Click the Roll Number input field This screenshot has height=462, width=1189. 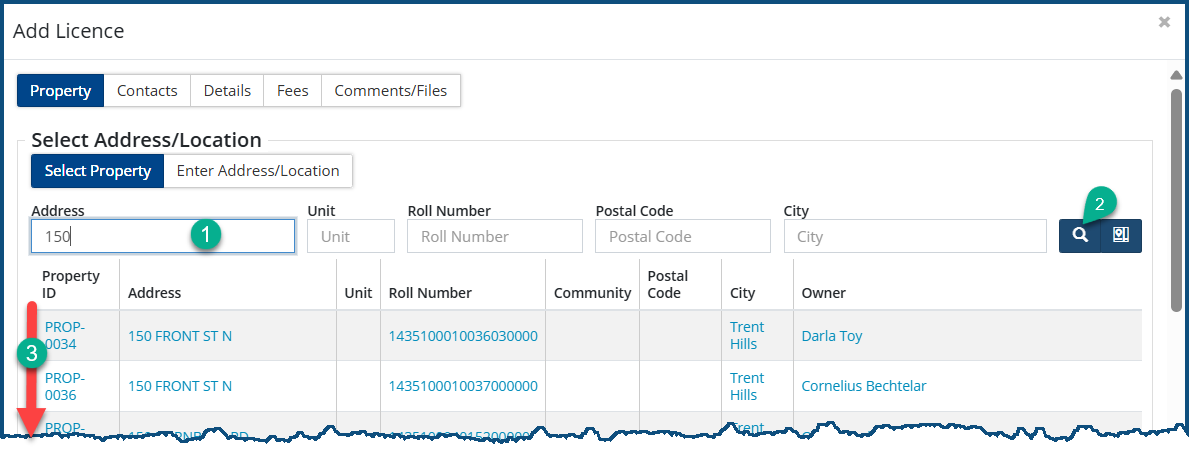[x=494, y=237]
